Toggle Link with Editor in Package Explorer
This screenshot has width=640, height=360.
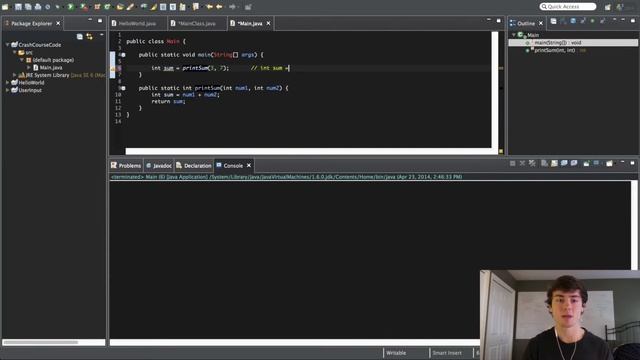[89, 37]
